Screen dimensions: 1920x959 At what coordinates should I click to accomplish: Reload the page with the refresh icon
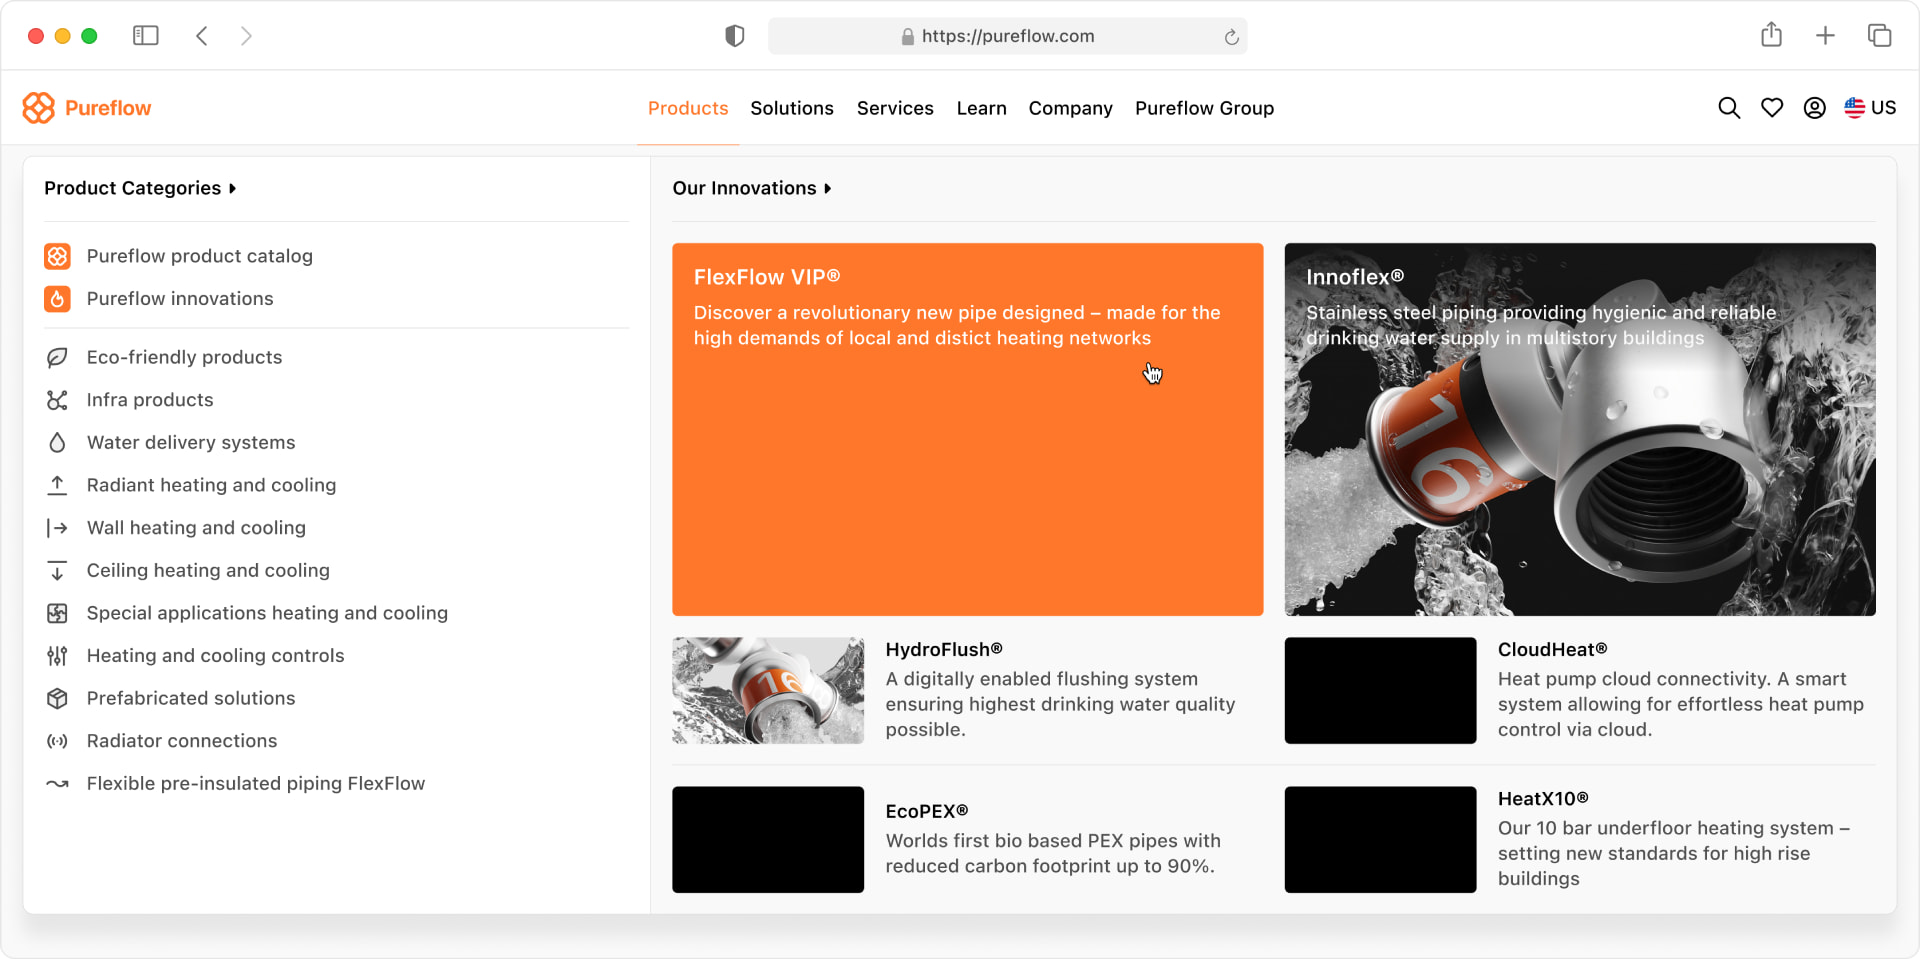click(1231, 37)
